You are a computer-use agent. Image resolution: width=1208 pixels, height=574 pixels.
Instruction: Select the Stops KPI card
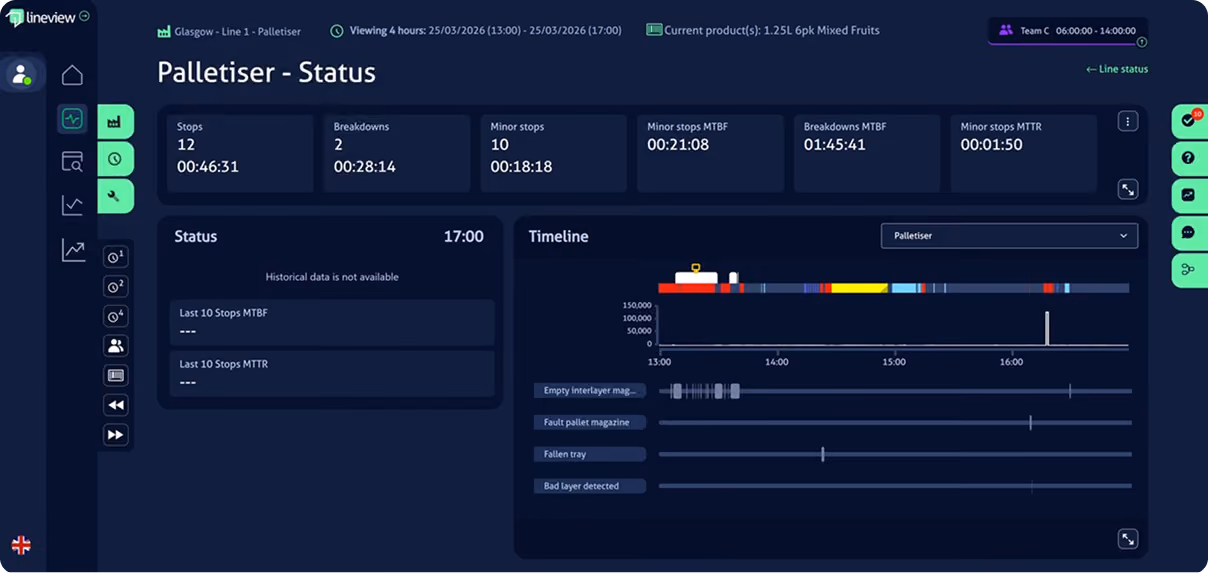coord(240,154)
